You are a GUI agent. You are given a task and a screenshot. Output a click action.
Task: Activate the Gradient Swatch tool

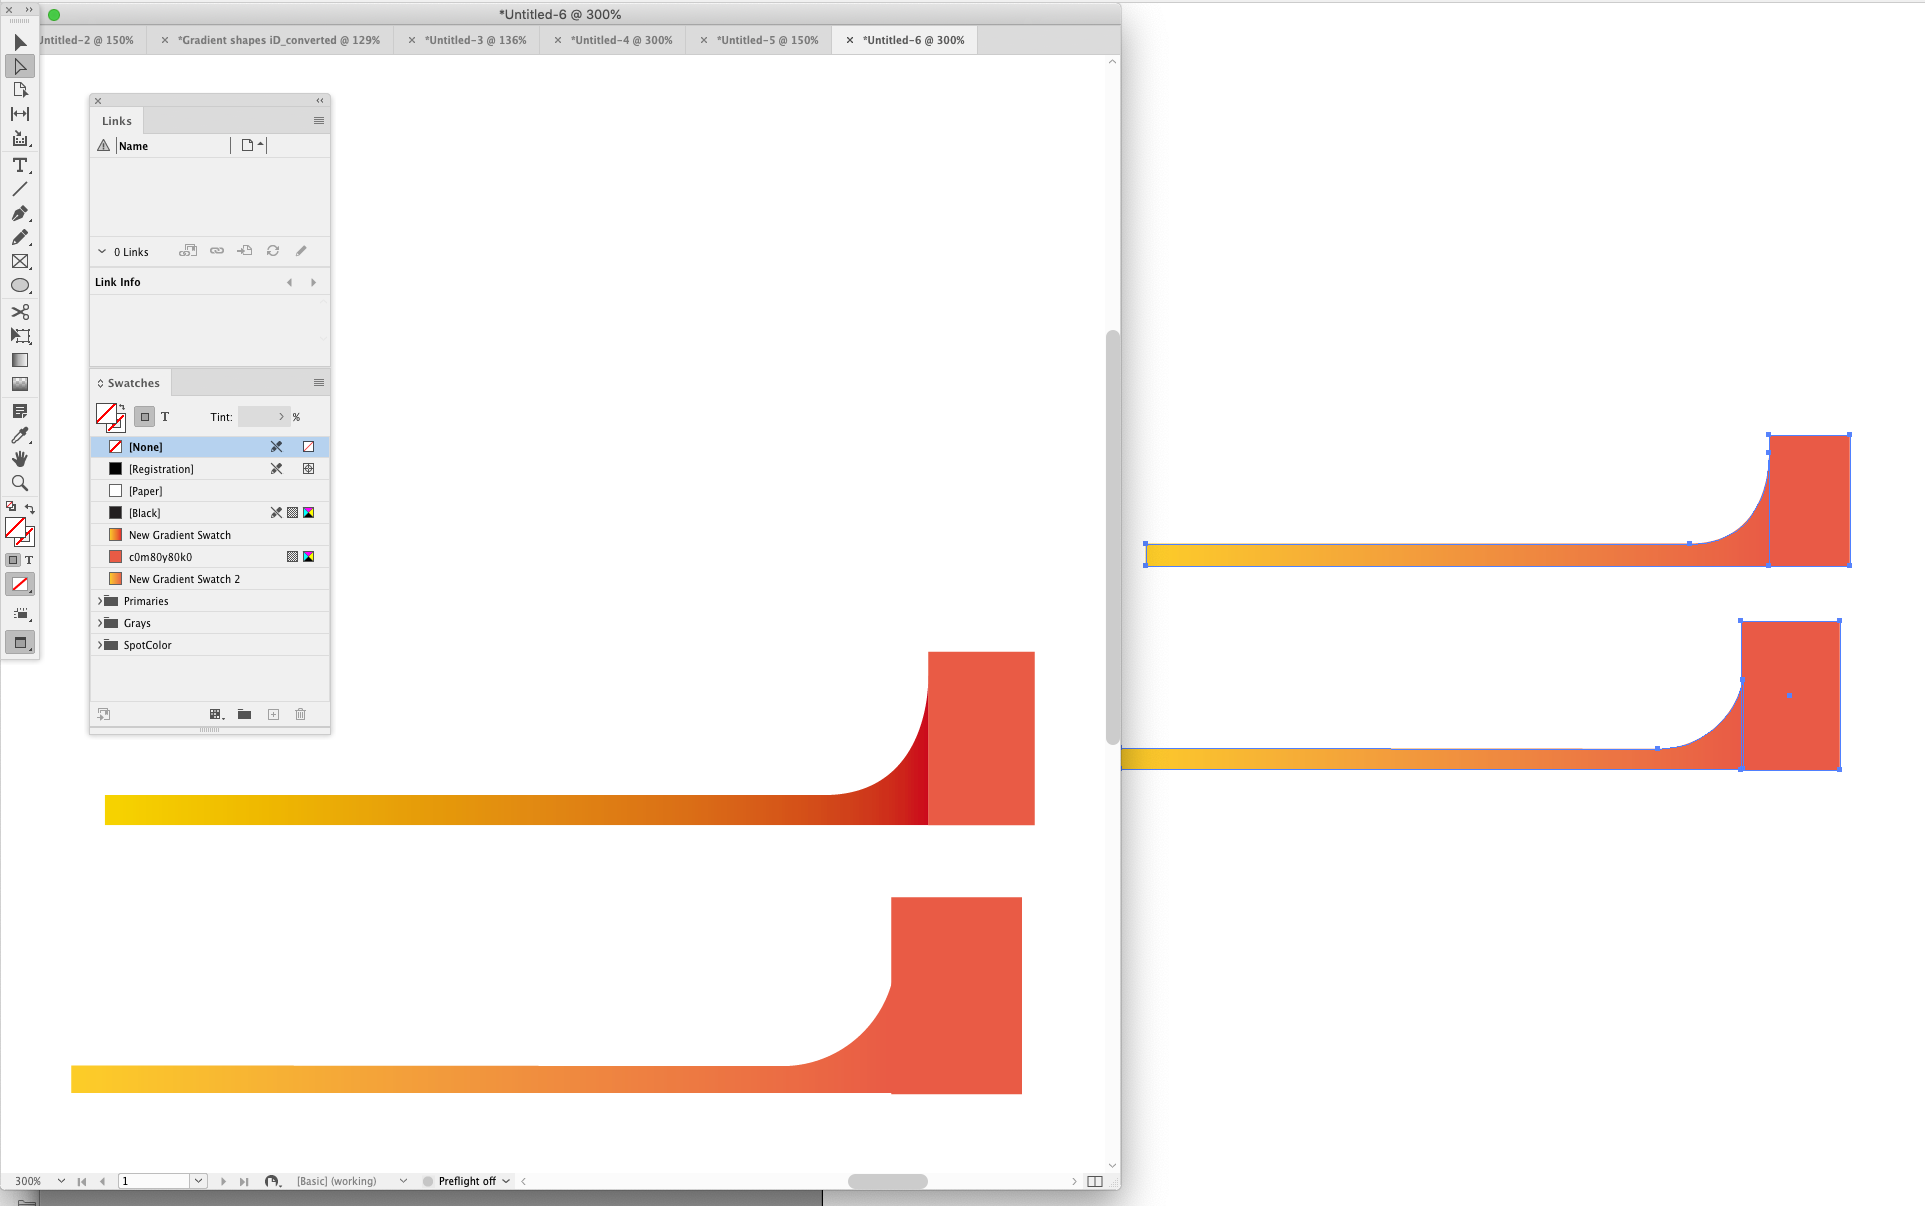21,360
